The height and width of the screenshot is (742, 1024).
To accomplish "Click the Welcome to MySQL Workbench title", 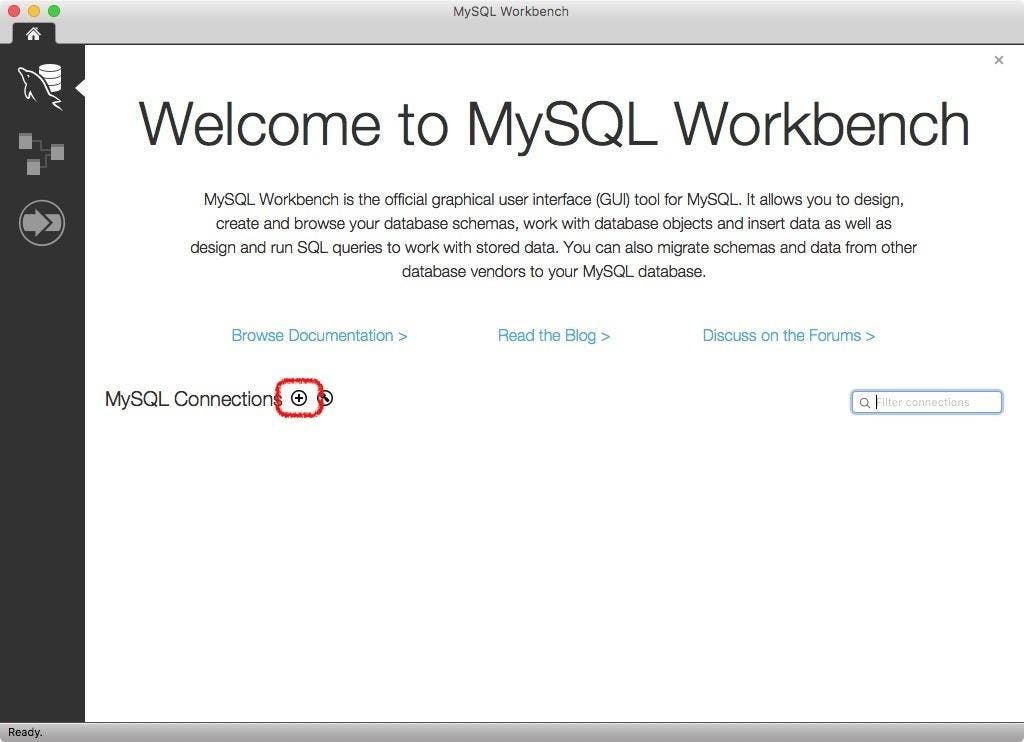I will tap(554, 124).
